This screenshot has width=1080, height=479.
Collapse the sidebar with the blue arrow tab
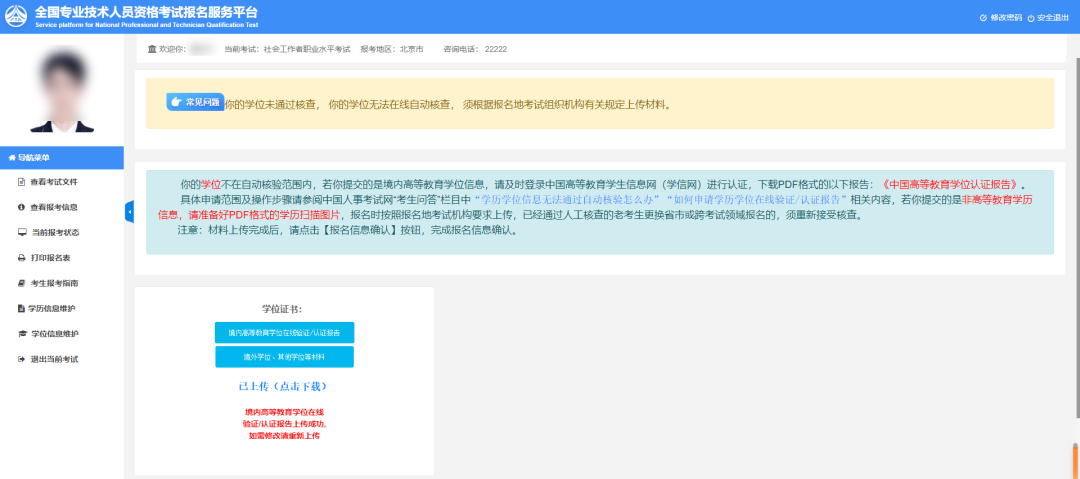click(x=129, y=211)
